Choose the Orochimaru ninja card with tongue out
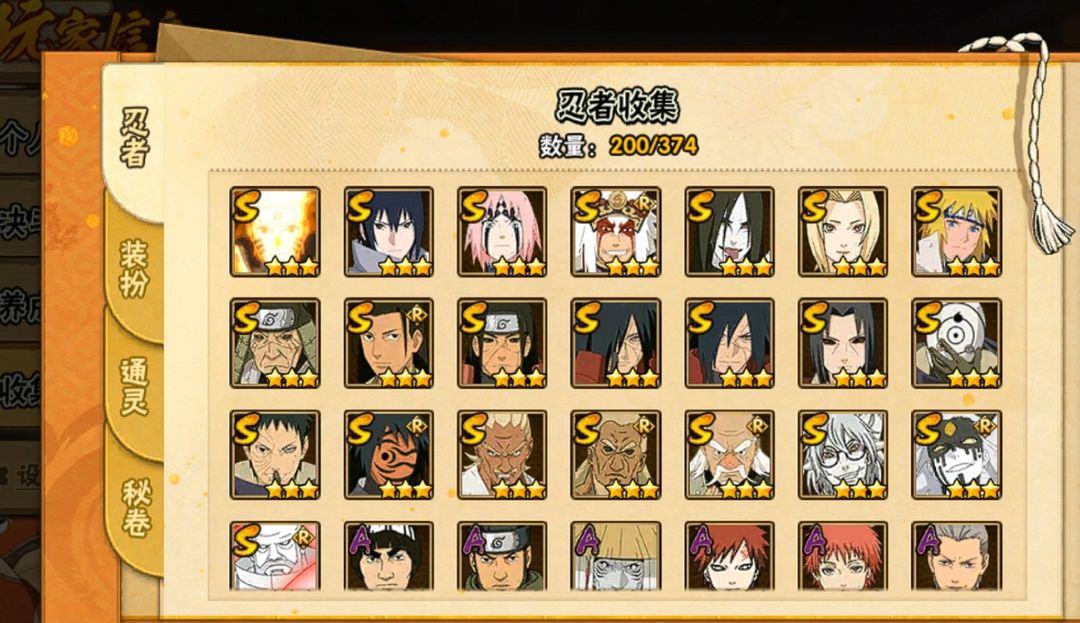Image resolution: width=1080 pixels, height=623 pixels. point(729,231)
